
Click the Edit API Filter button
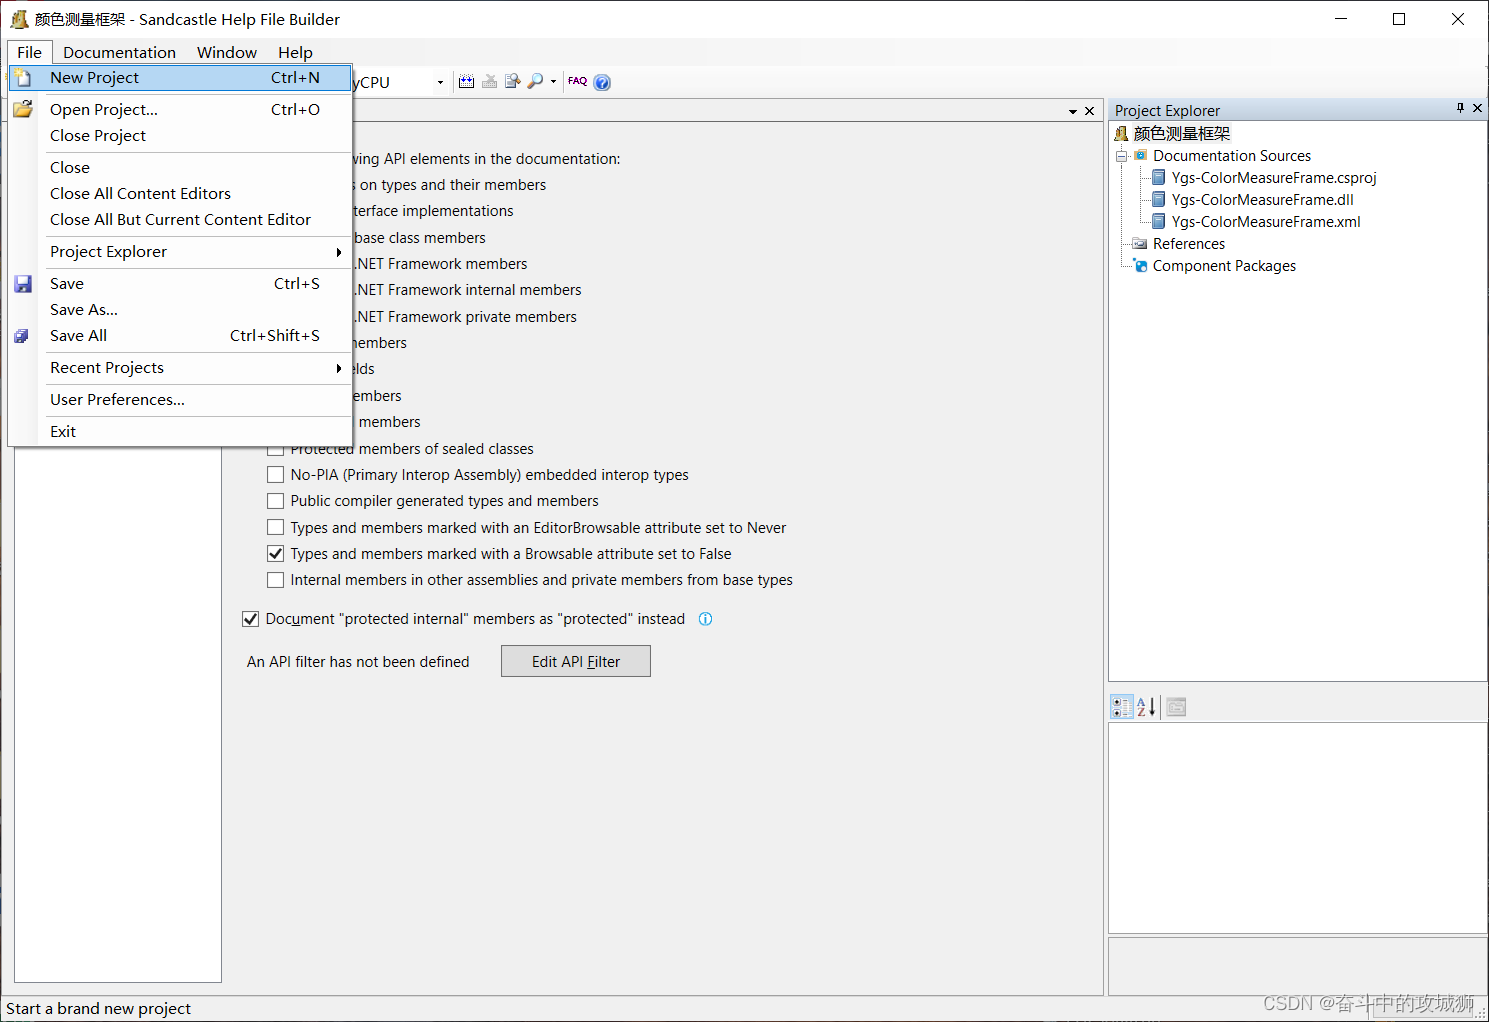575,661
